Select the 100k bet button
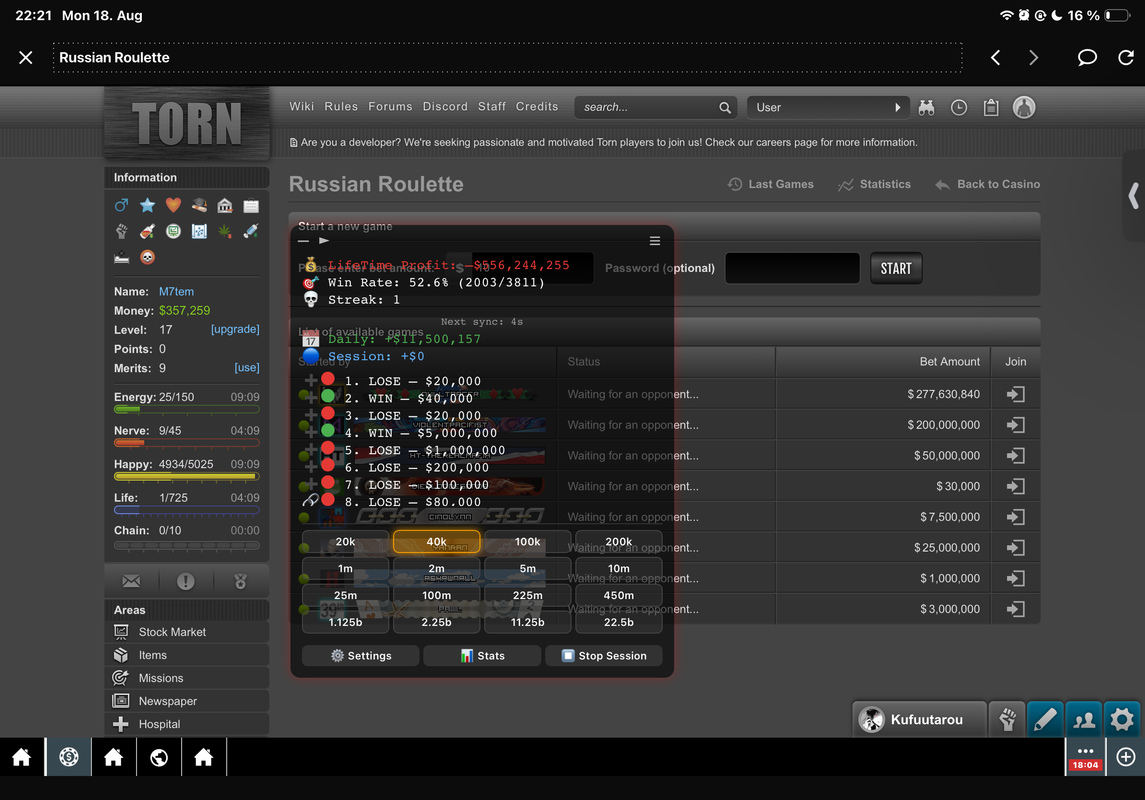Viewport: 1145px width, 800px height. (x=527, y=542)
